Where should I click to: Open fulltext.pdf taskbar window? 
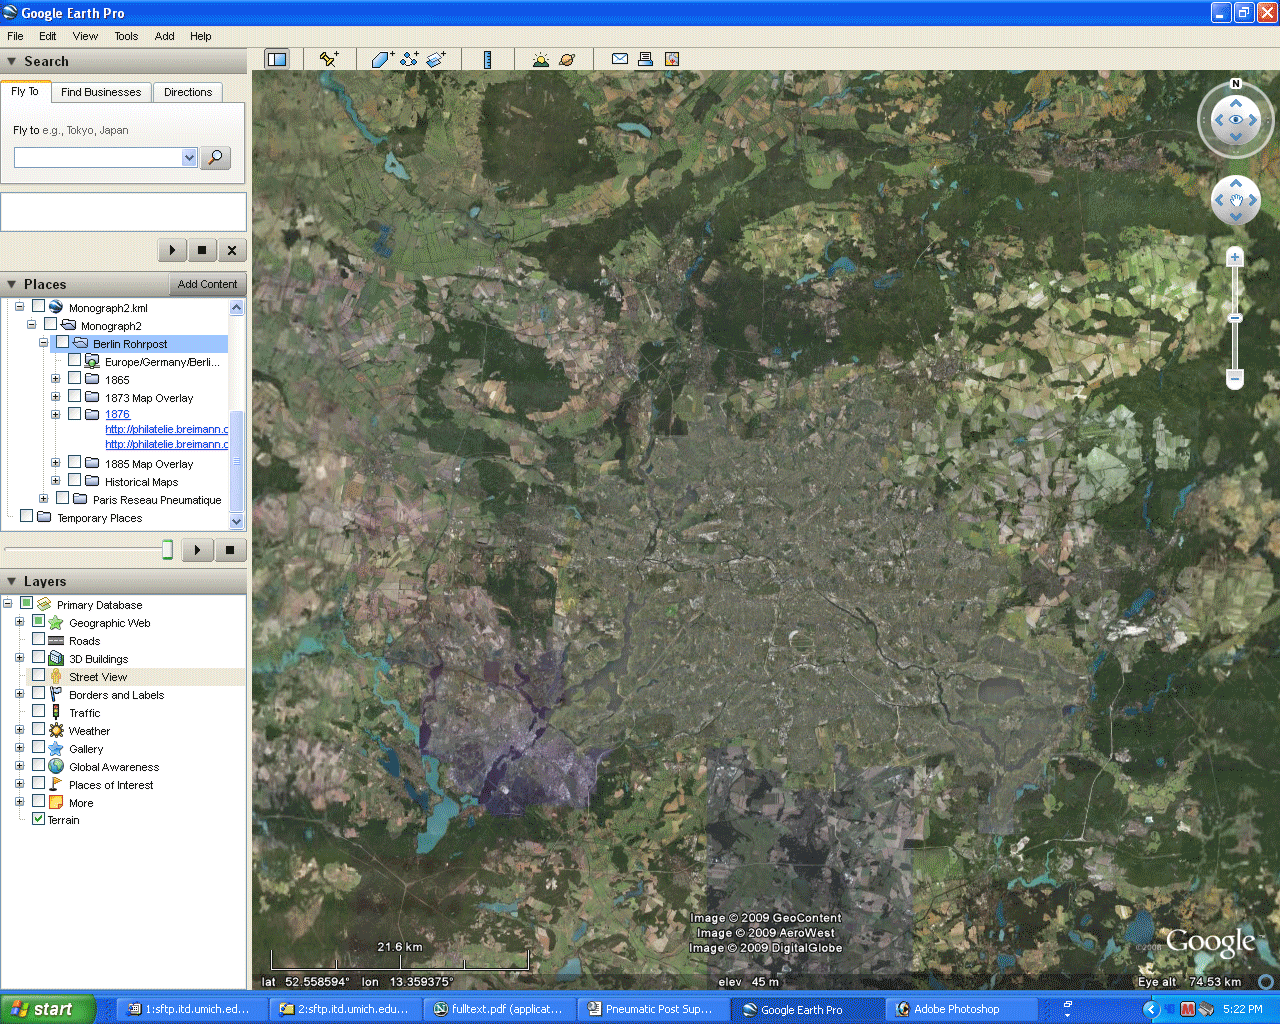point(499,1009)
